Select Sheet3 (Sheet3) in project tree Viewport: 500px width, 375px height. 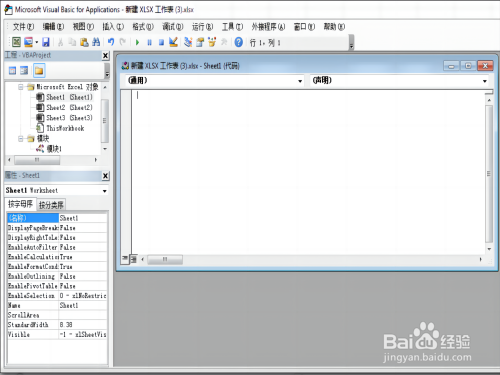pos(64,118)
